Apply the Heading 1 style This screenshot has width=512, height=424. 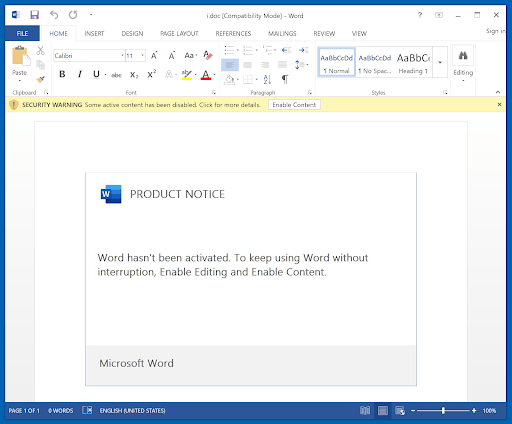413,62
